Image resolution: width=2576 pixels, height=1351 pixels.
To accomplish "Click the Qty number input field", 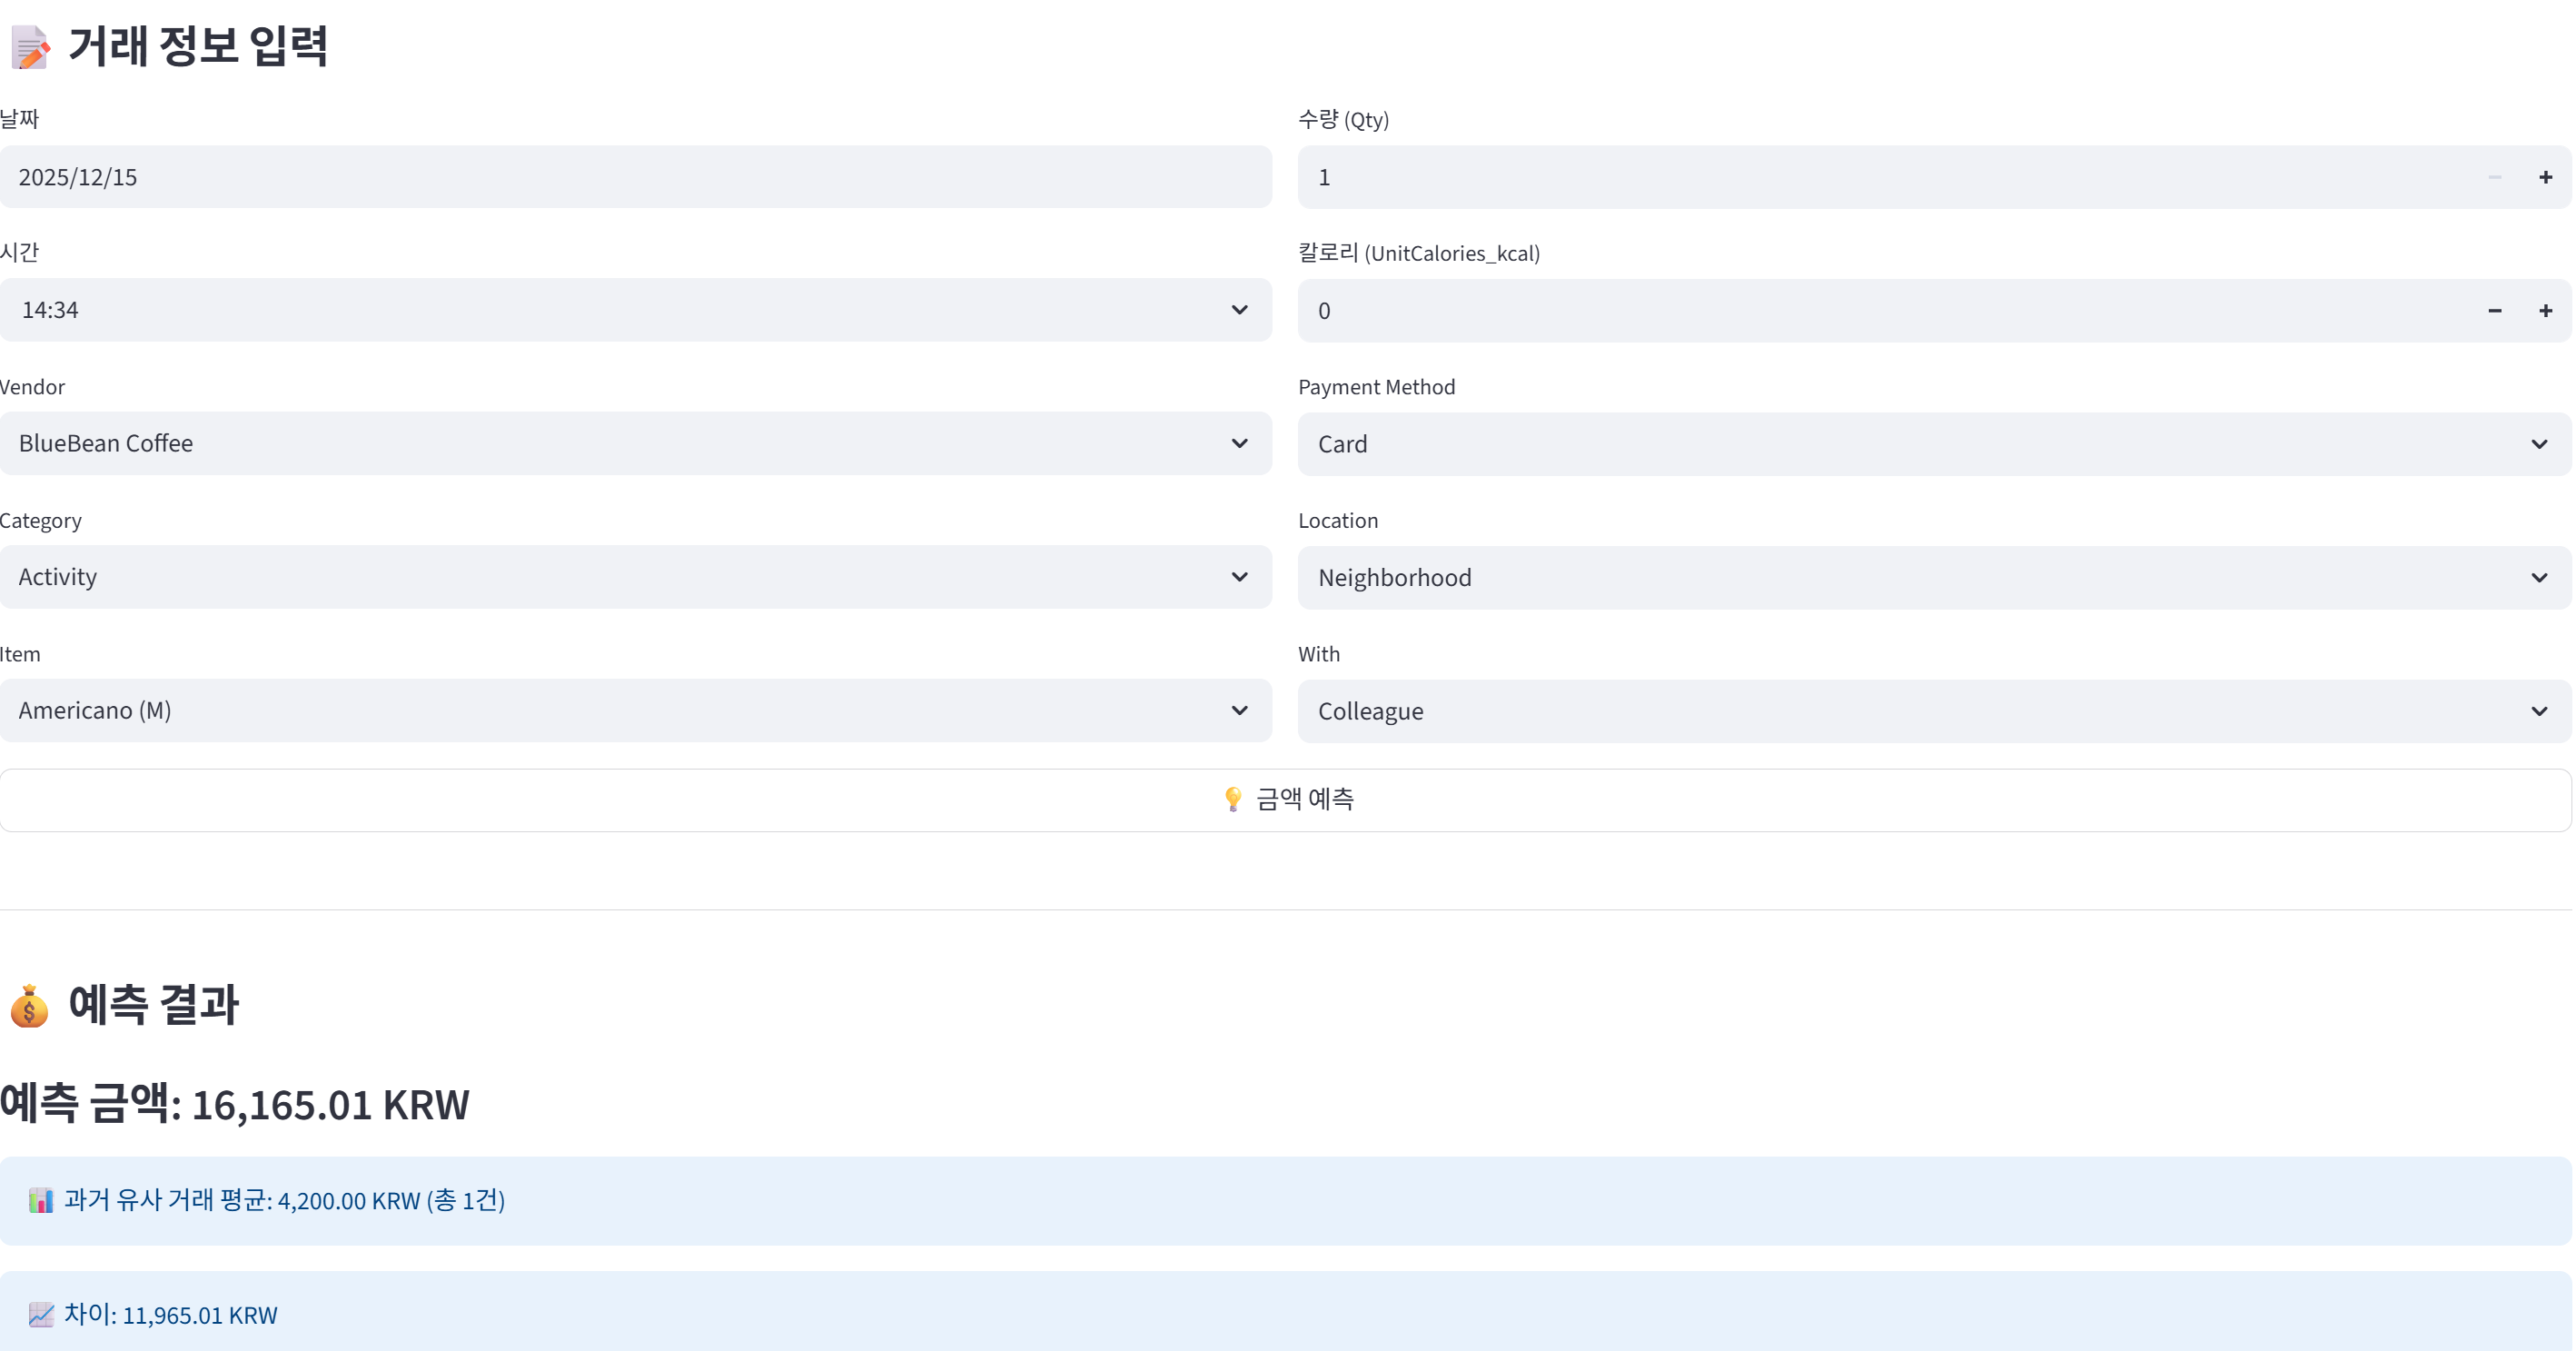I will 1880,177.
